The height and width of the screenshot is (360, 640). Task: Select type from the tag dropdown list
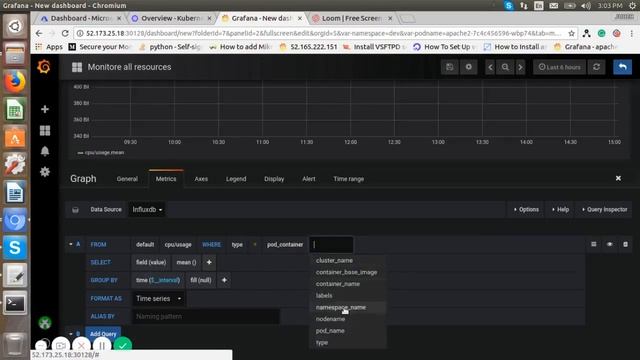[x=348, y=342]
